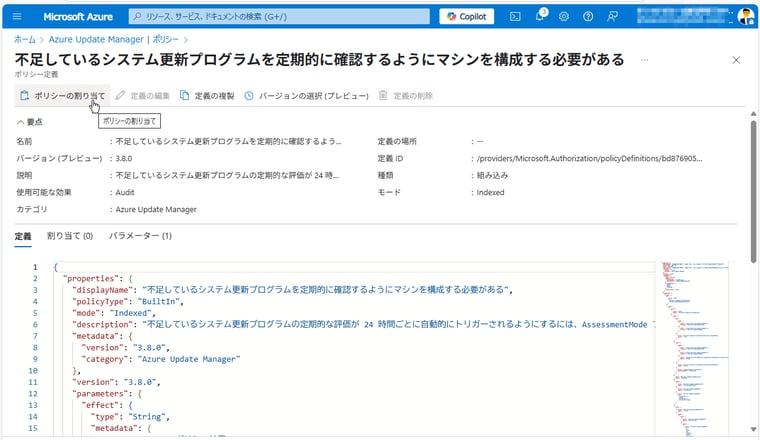This screenshot has height=440, width=760.
Task: Click the 定義 ID value text
Action: 589,158
